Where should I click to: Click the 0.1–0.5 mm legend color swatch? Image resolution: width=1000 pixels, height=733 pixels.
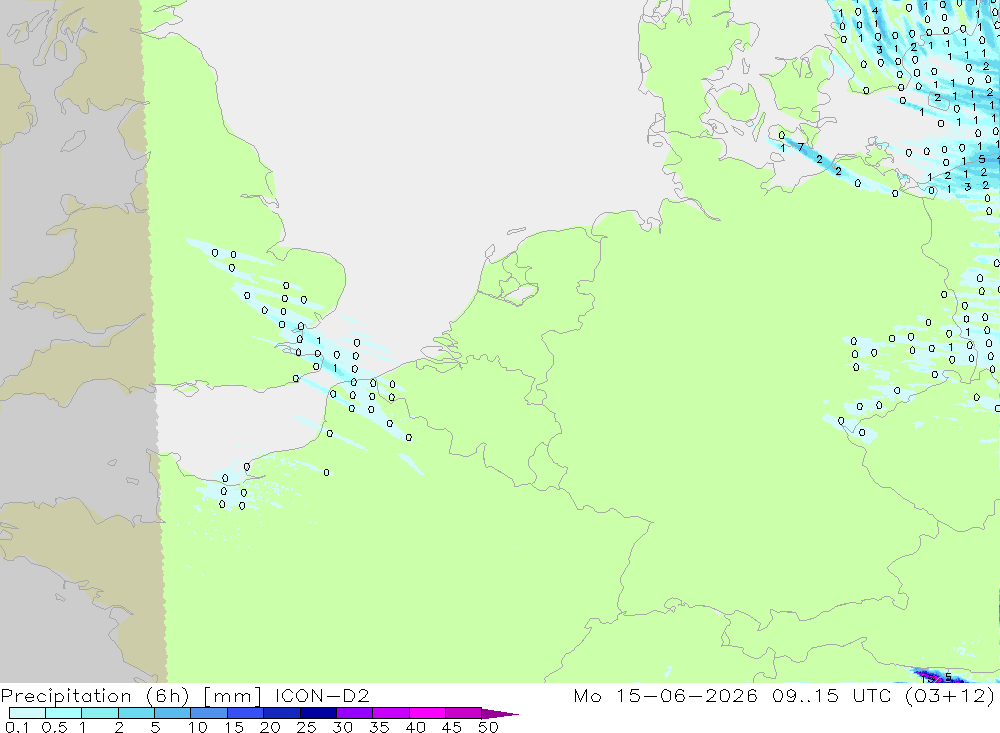(27, 713)
